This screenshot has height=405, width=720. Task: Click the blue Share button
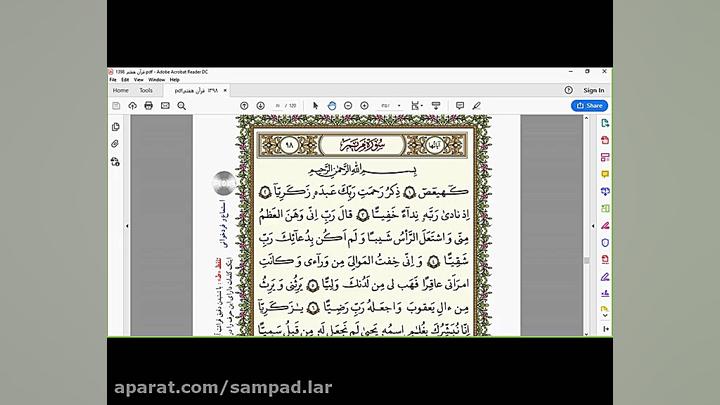click(x=589, y=106)
